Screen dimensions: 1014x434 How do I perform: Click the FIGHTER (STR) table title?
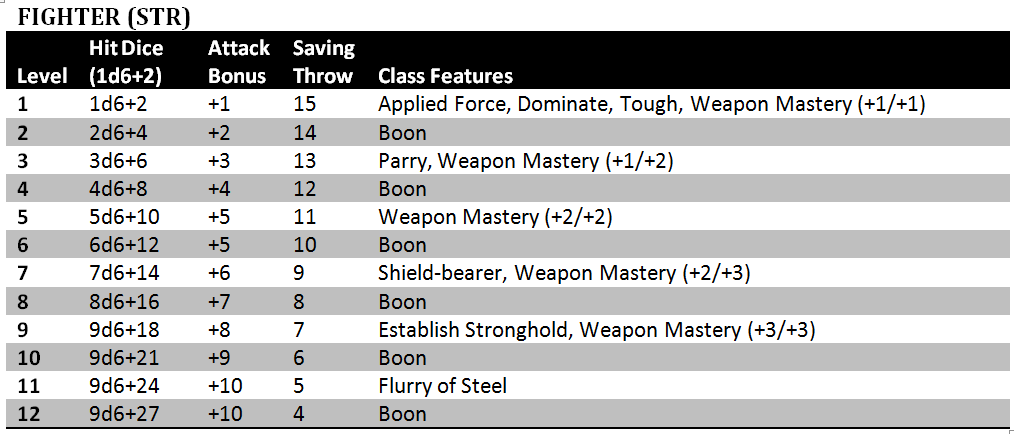[104, 17]
